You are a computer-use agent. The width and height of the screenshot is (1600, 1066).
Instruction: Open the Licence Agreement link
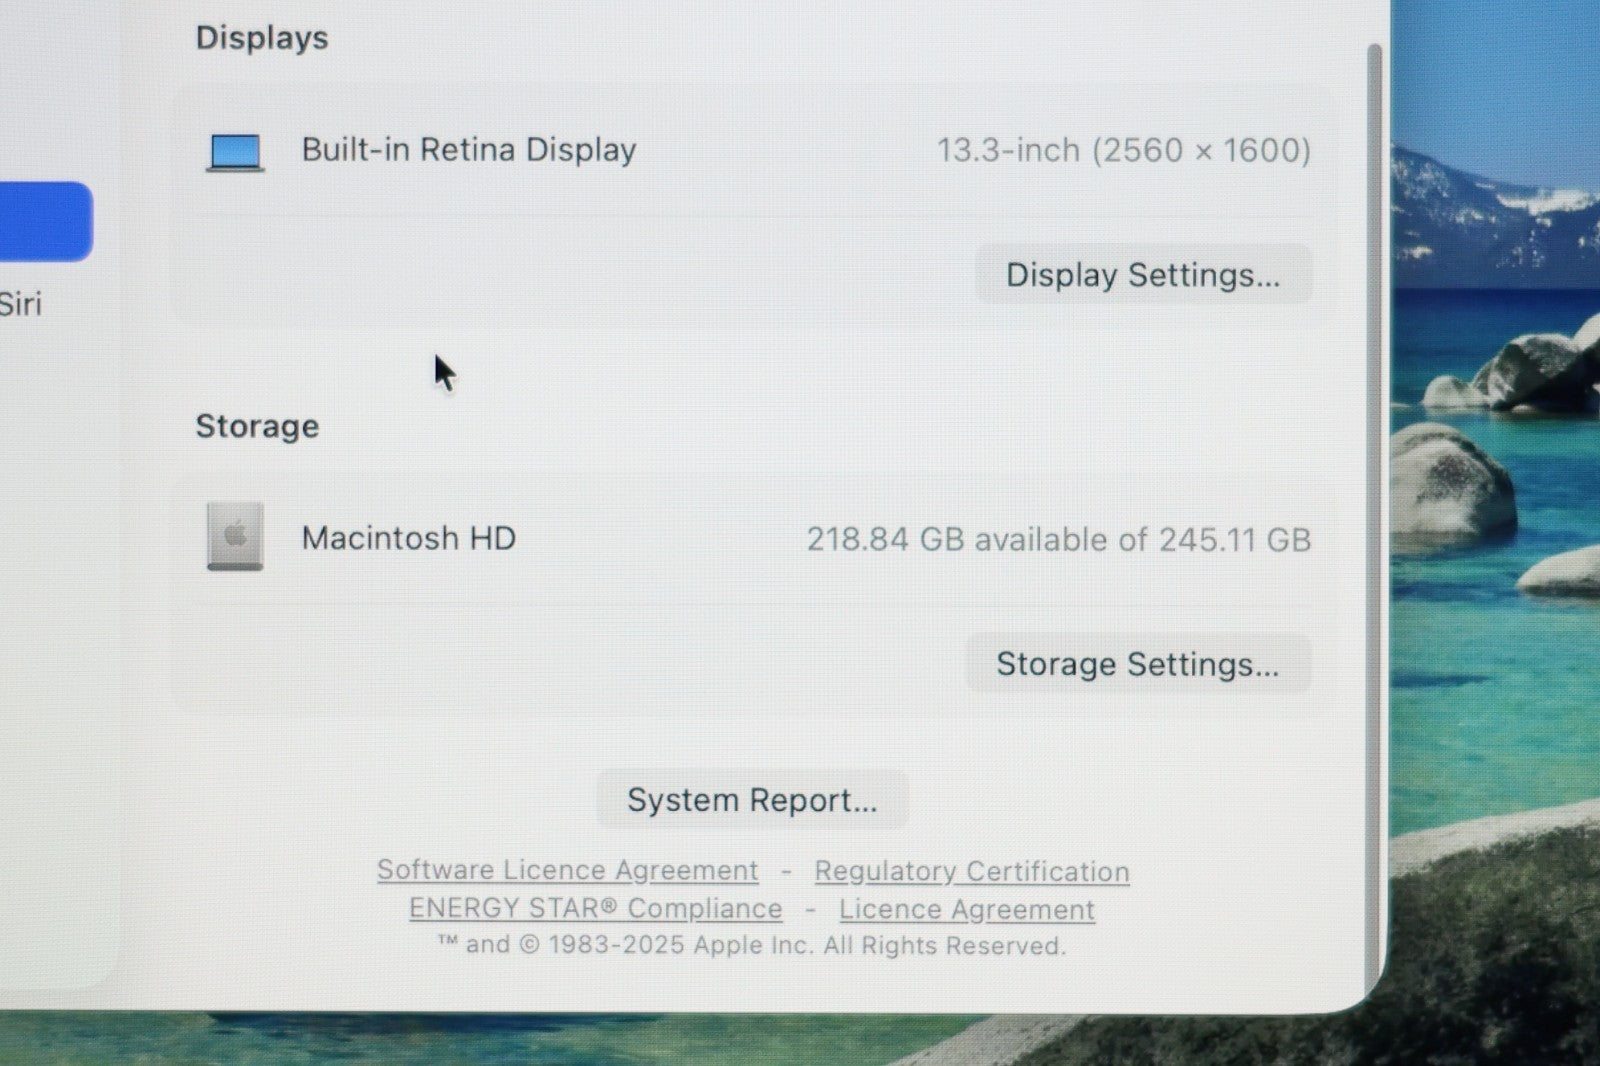(967, 909)
